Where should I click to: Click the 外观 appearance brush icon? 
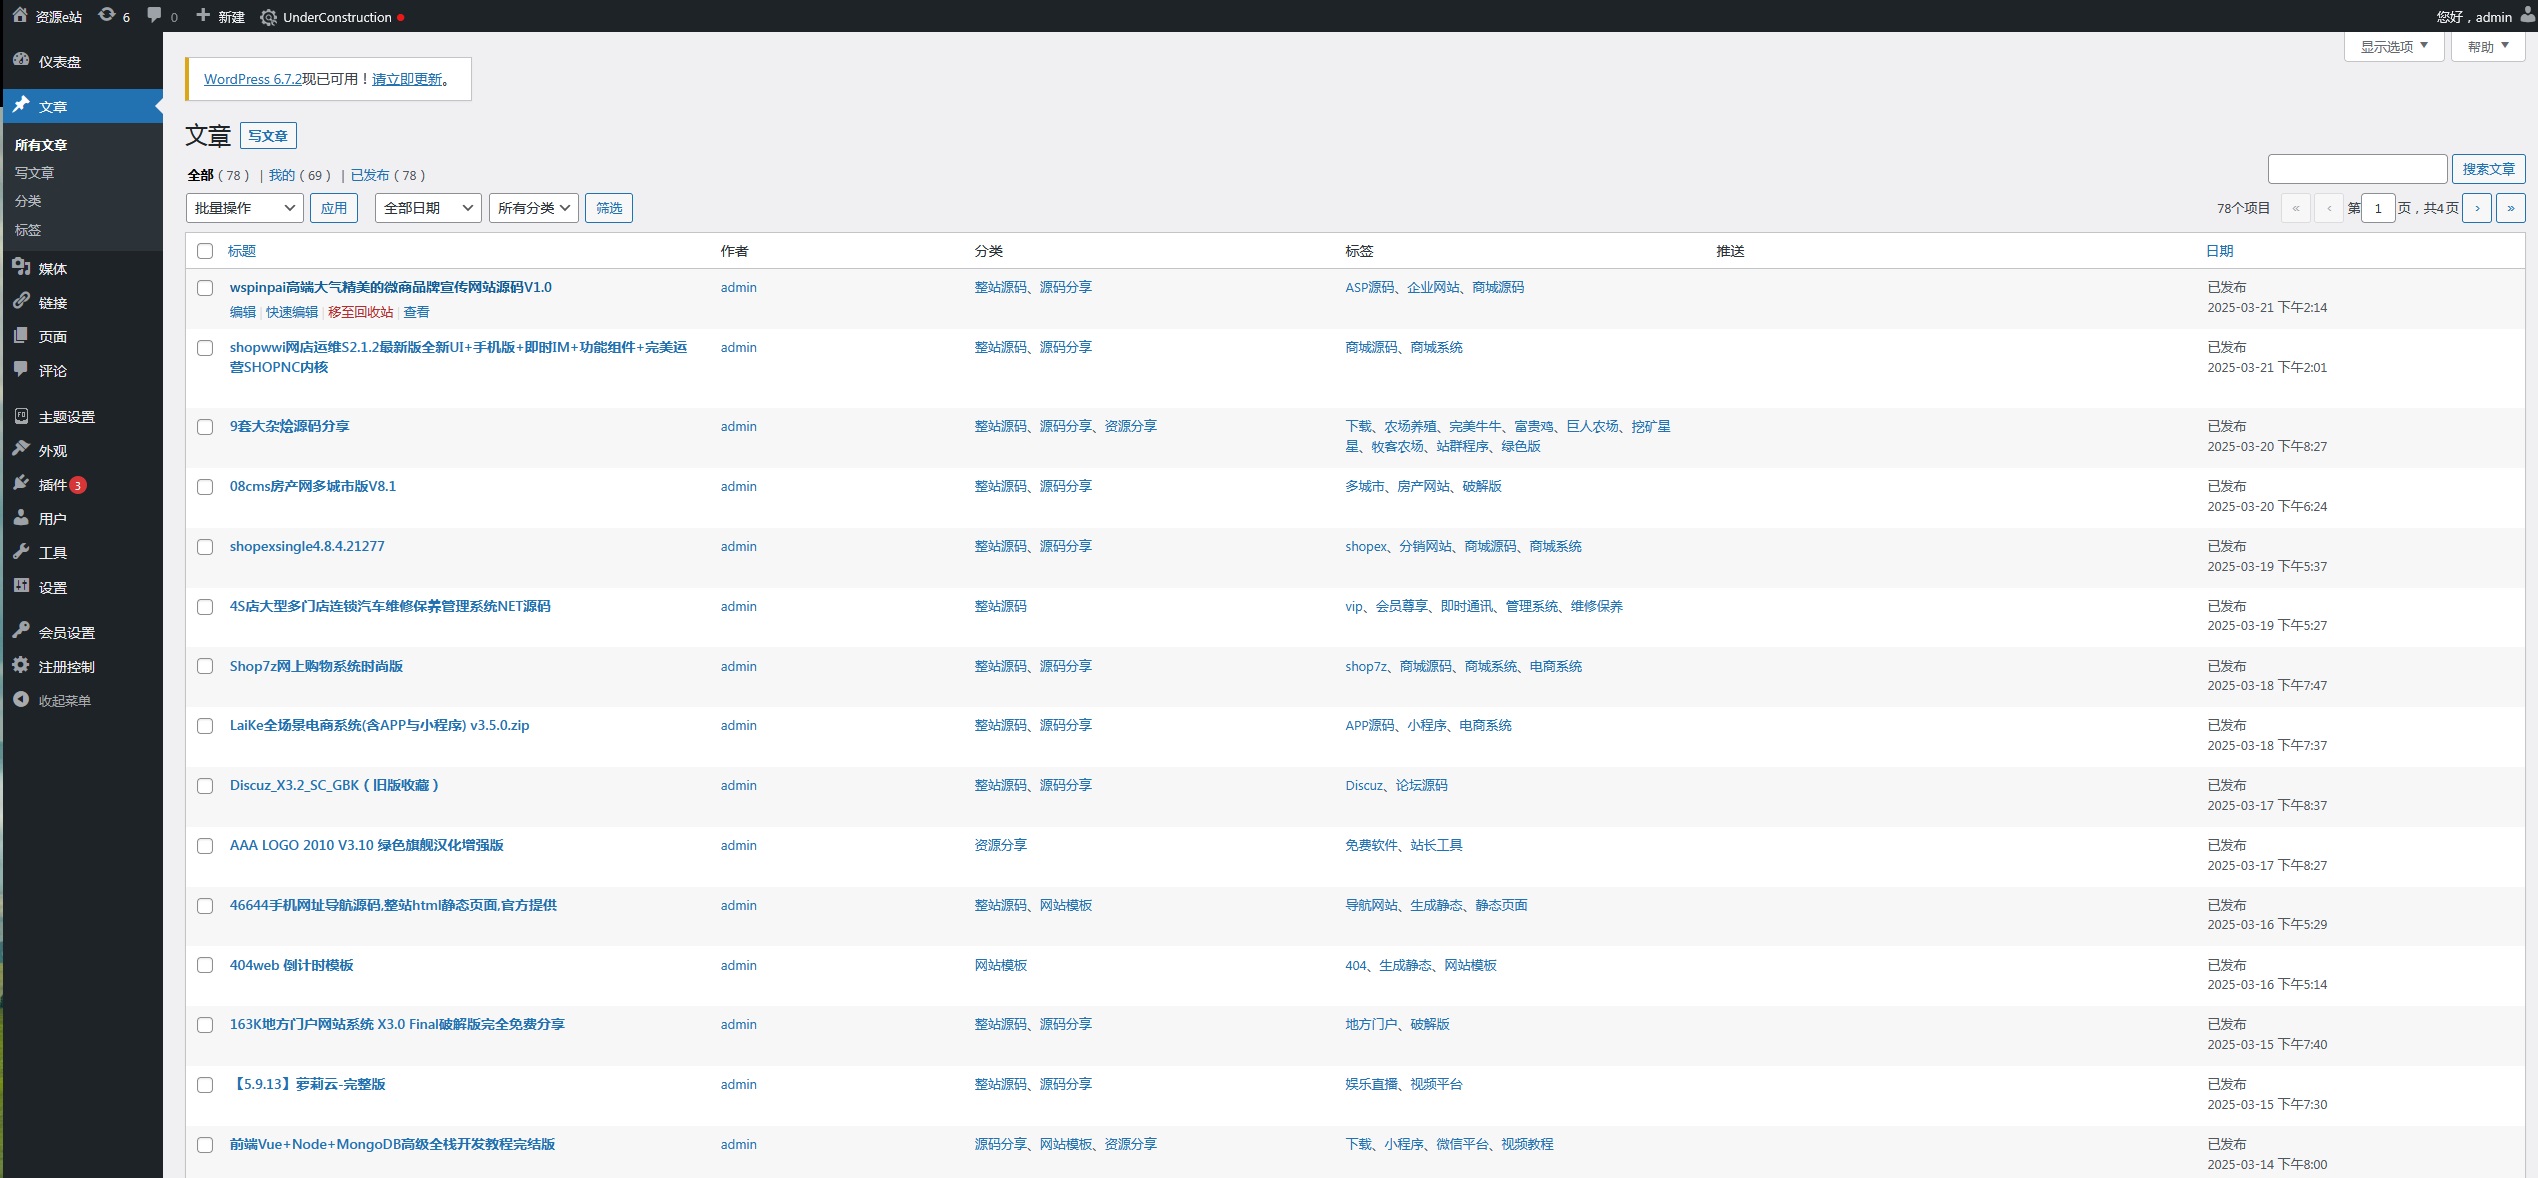point(21,449)
